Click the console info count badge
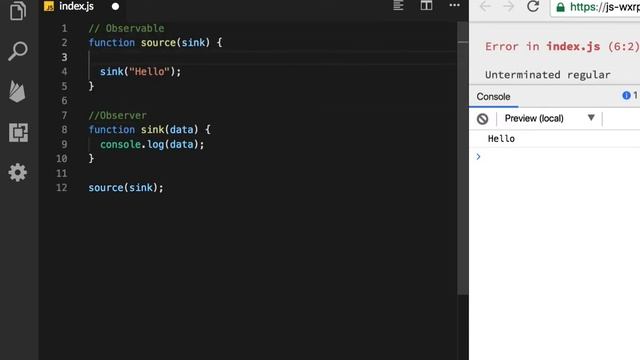This screenshot has width=640, height=360. (629, 96)
